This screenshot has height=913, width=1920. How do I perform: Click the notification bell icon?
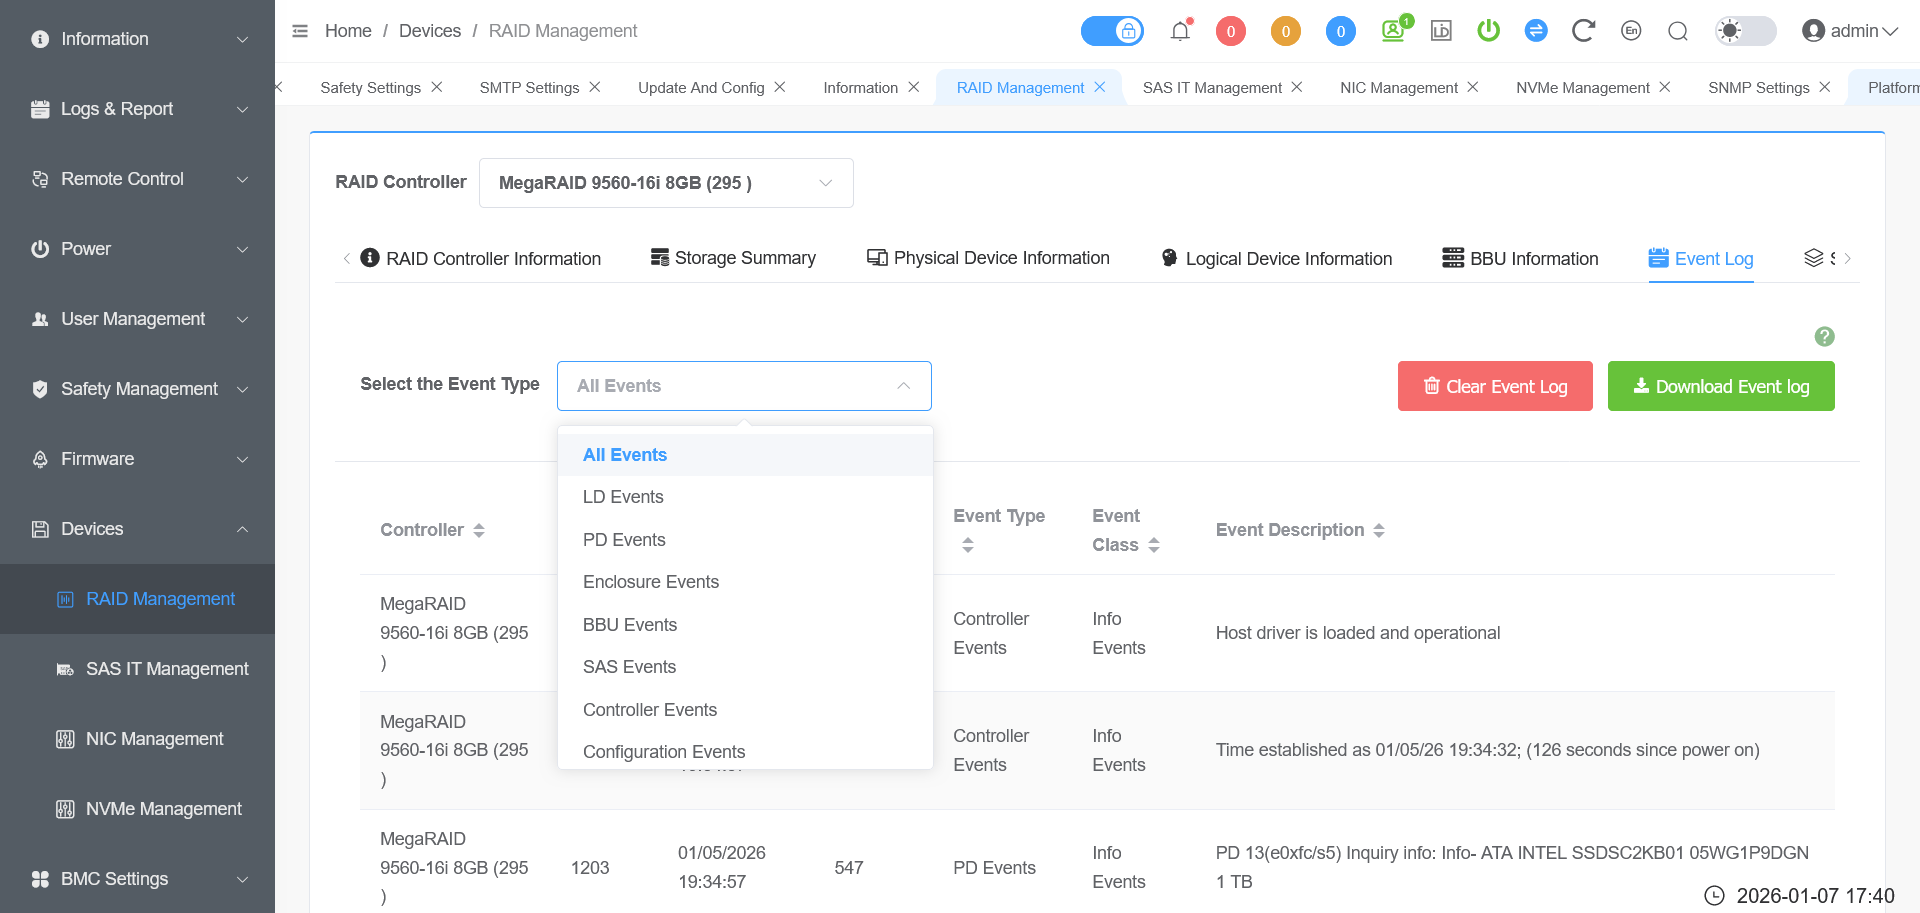1180,31
